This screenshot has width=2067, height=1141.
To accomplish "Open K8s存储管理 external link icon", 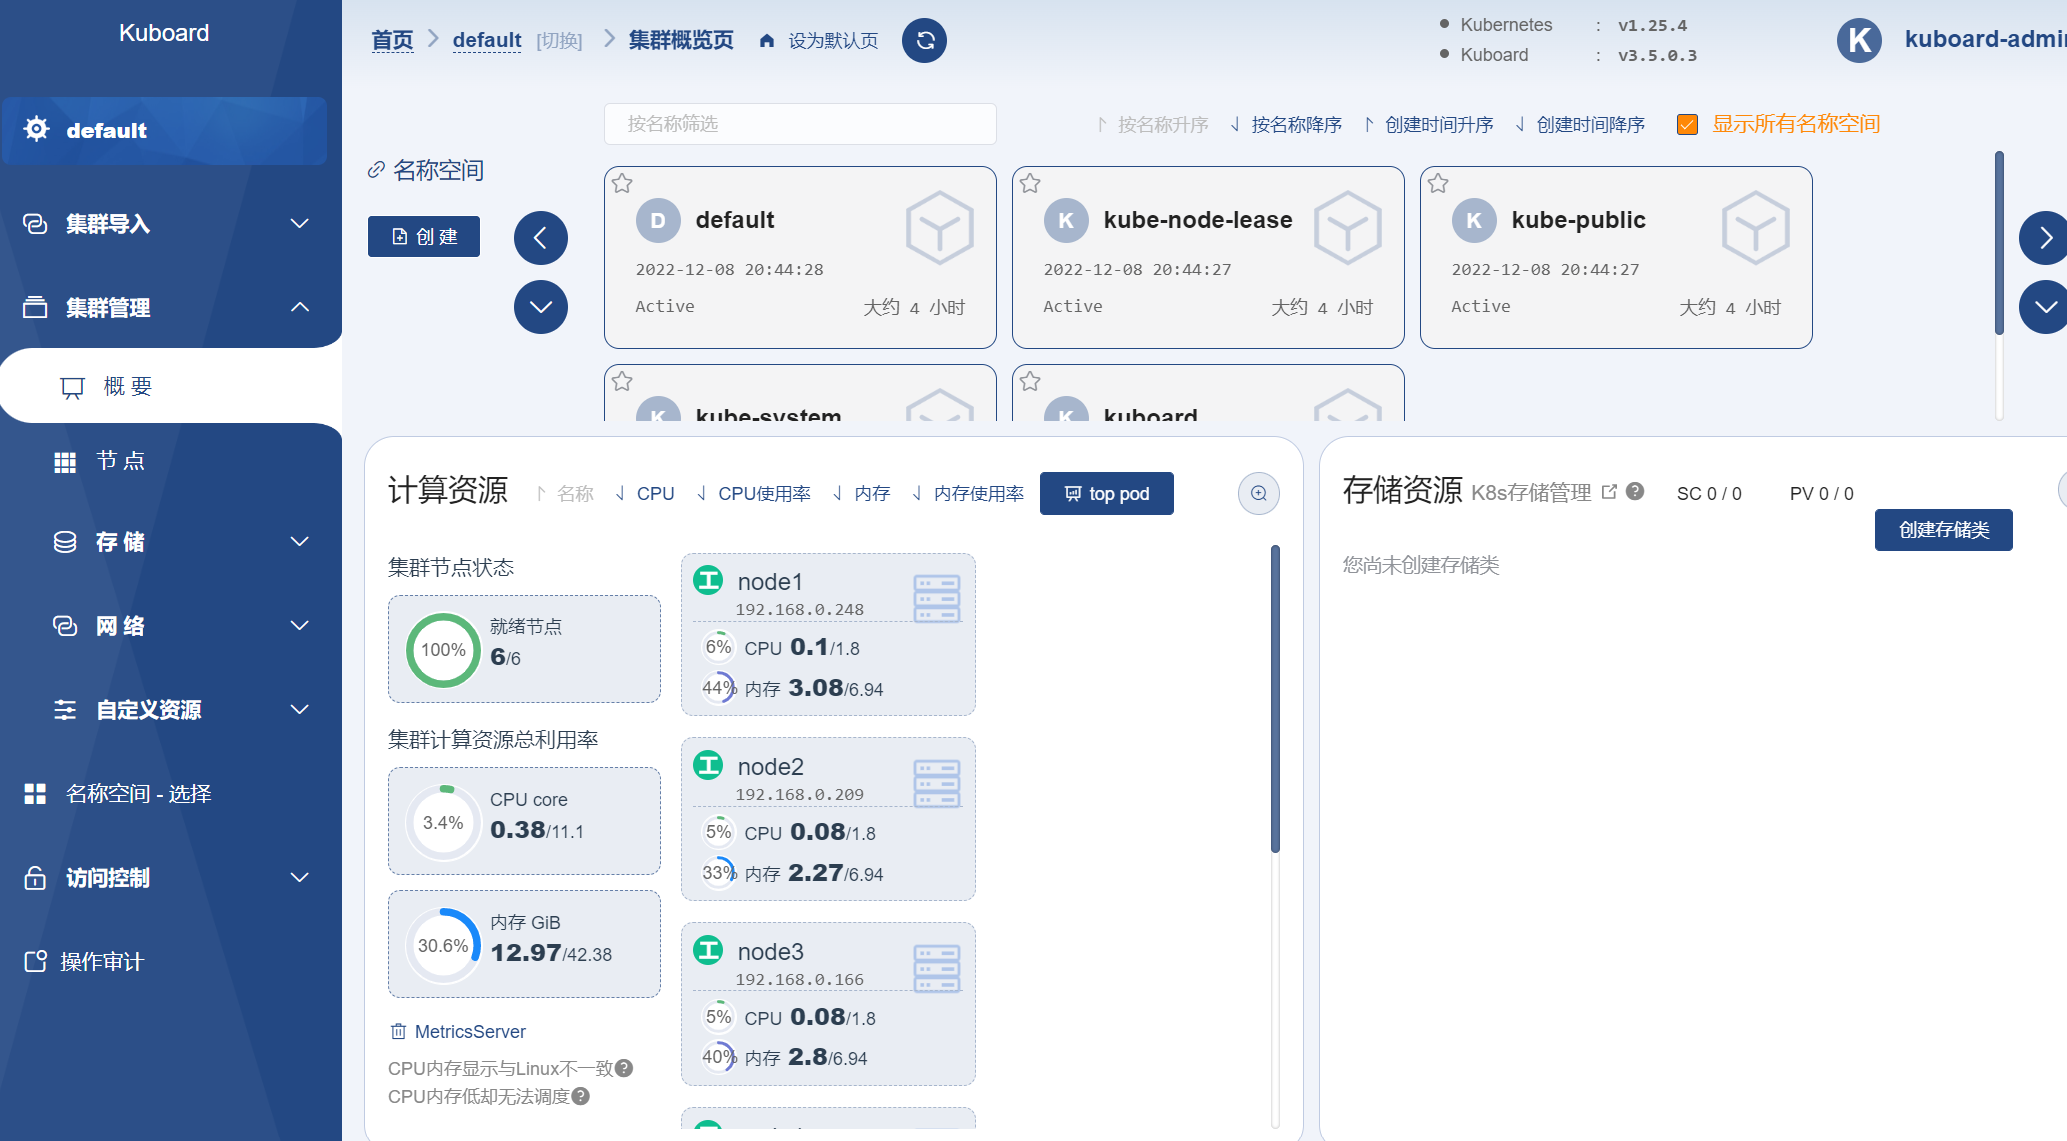I will (1609, 491).
